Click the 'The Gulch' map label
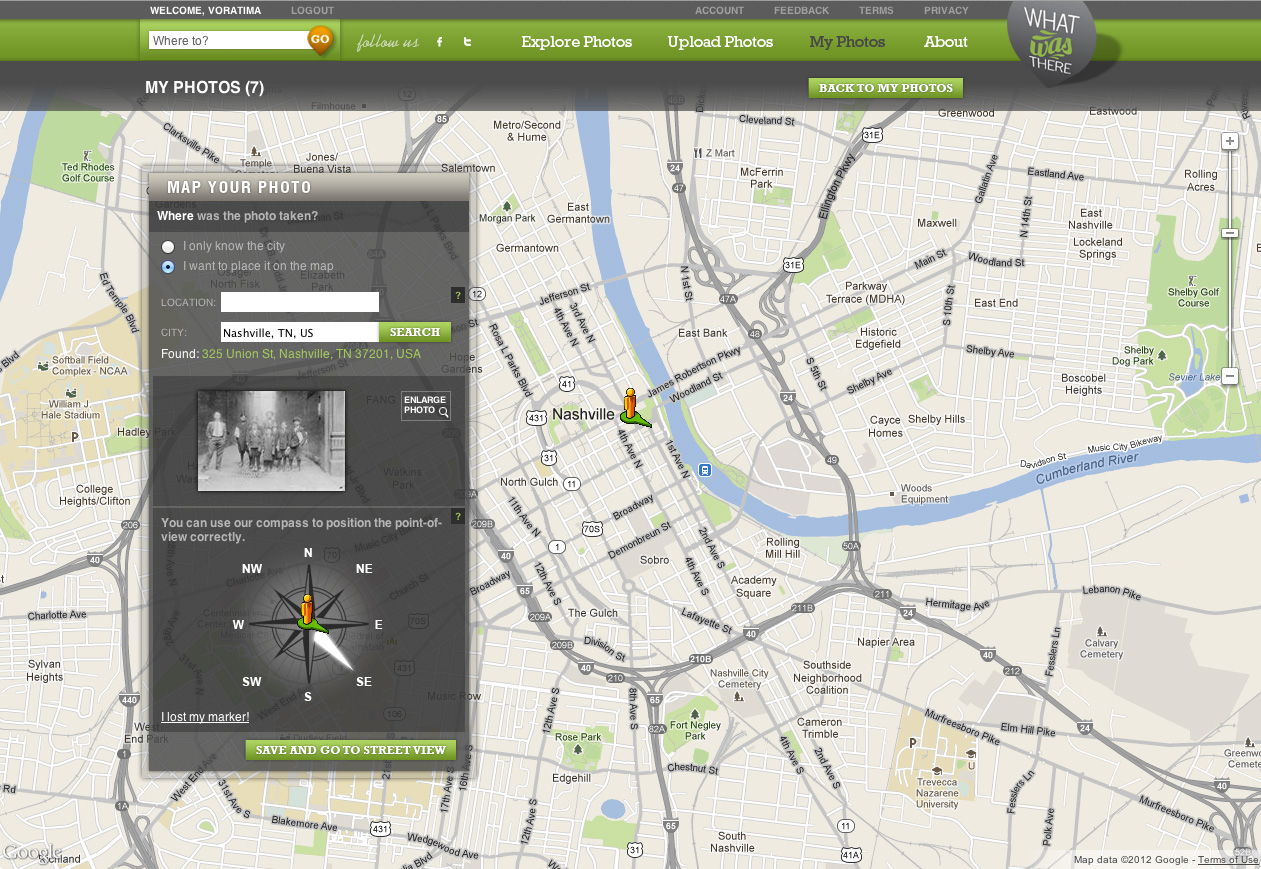Viewport: 1261px width, 869px height. [x=593, y=613]
